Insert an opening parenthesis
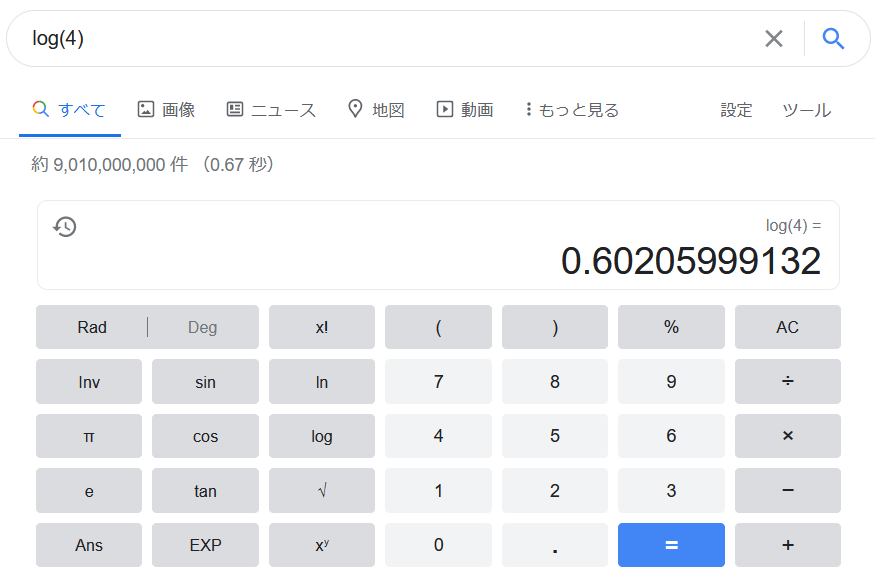 click(x=438, y=327)
